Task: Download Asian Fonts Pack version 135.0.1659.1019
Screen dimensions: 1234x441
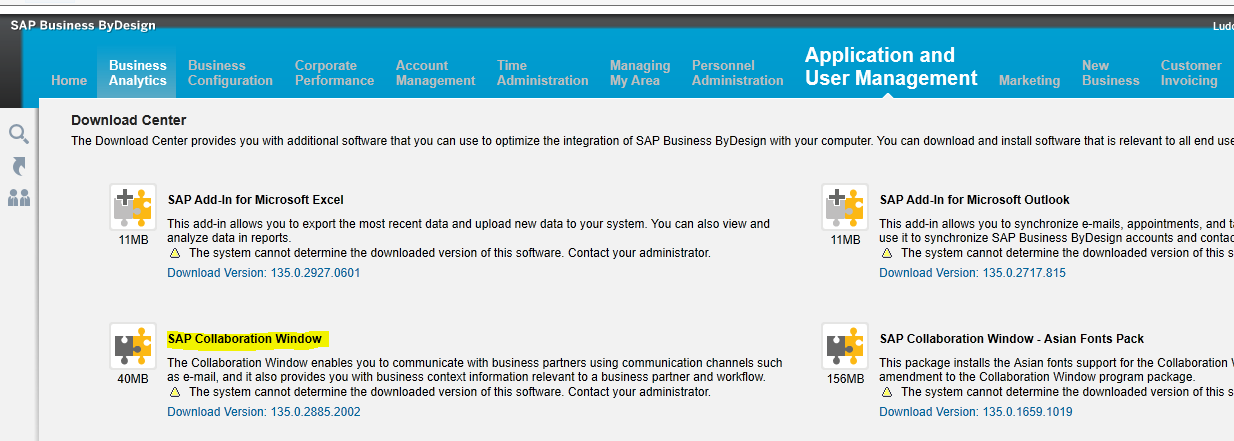Action: click(976, 411)
